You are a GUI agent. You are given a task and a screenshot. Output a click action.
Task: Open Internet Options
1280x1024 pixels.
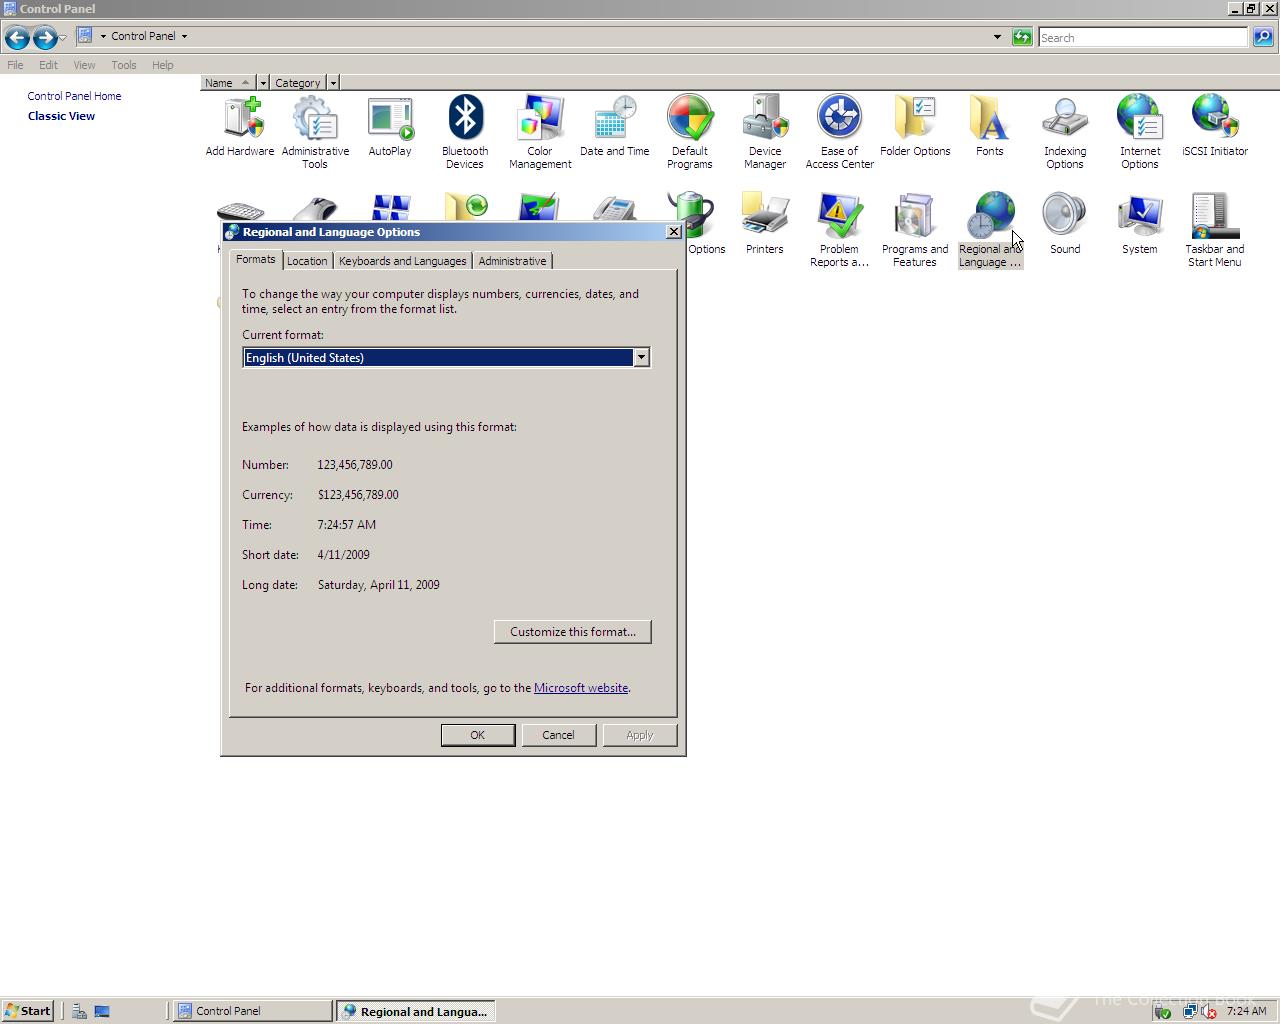pos(1140,132)
